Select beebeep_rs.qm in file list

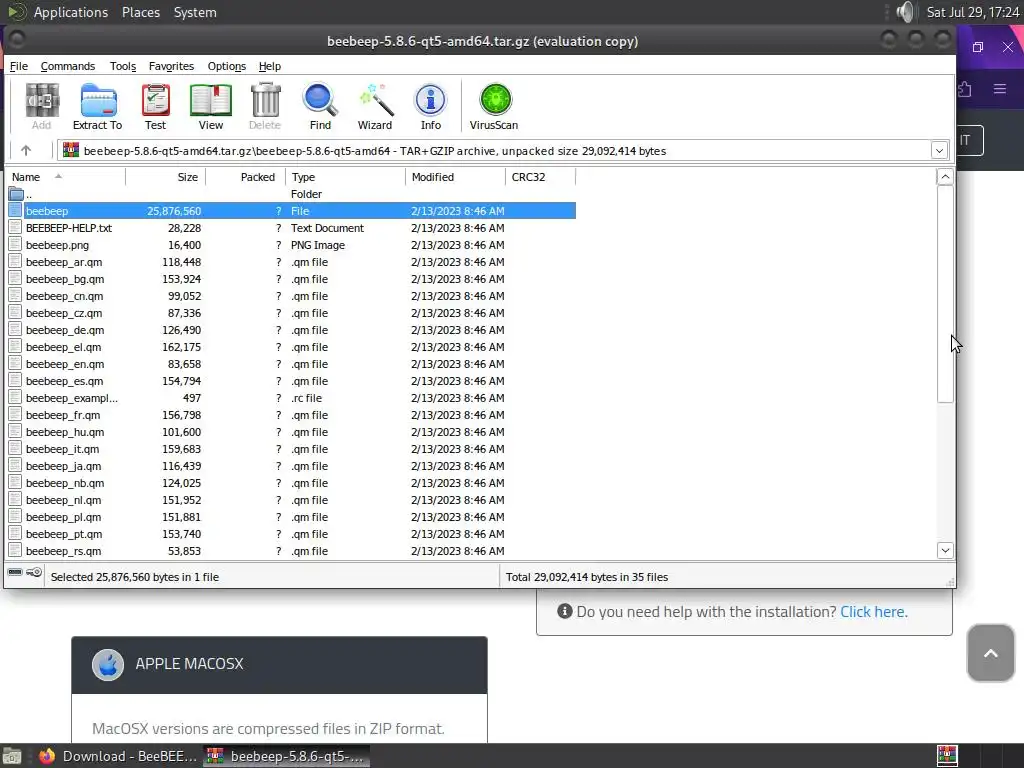pos(292,551)
